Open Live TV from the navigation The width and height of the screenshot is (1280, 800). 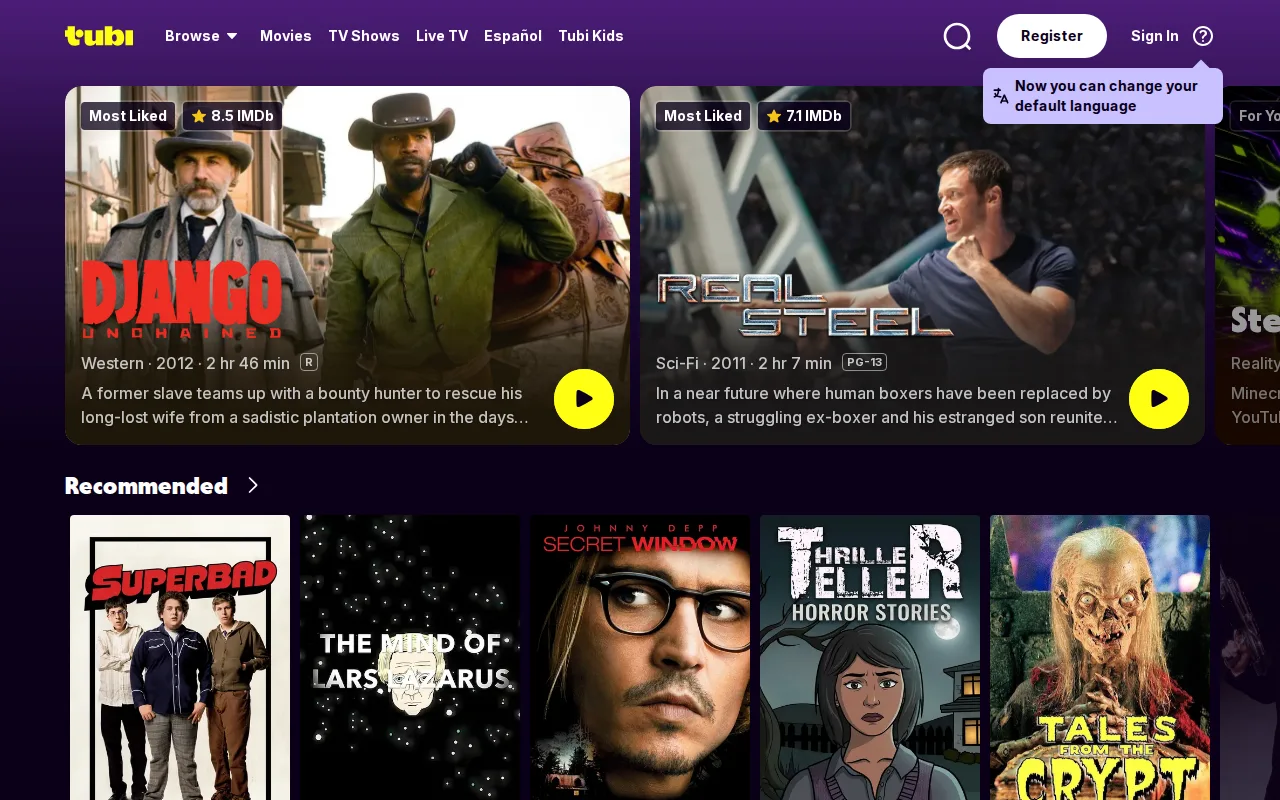click(x=442, y=36)
